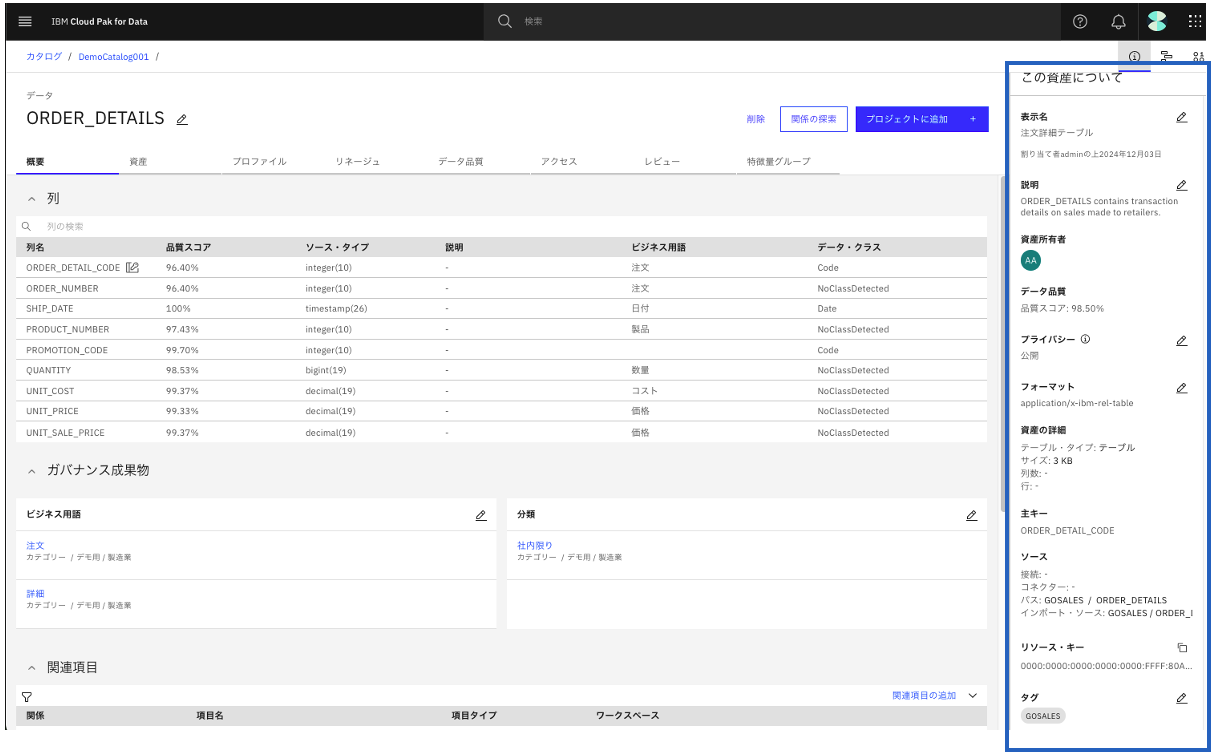Focus the top global search field
Viewport: 1220px width, 755px height.
(770, 21)
